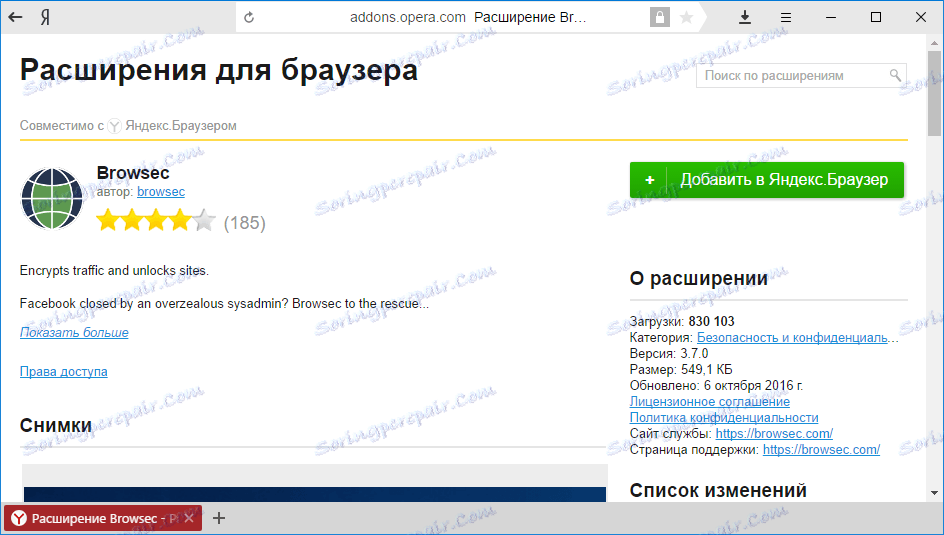Click the (185) reviews count
The image size is (944, 535).
244,223
